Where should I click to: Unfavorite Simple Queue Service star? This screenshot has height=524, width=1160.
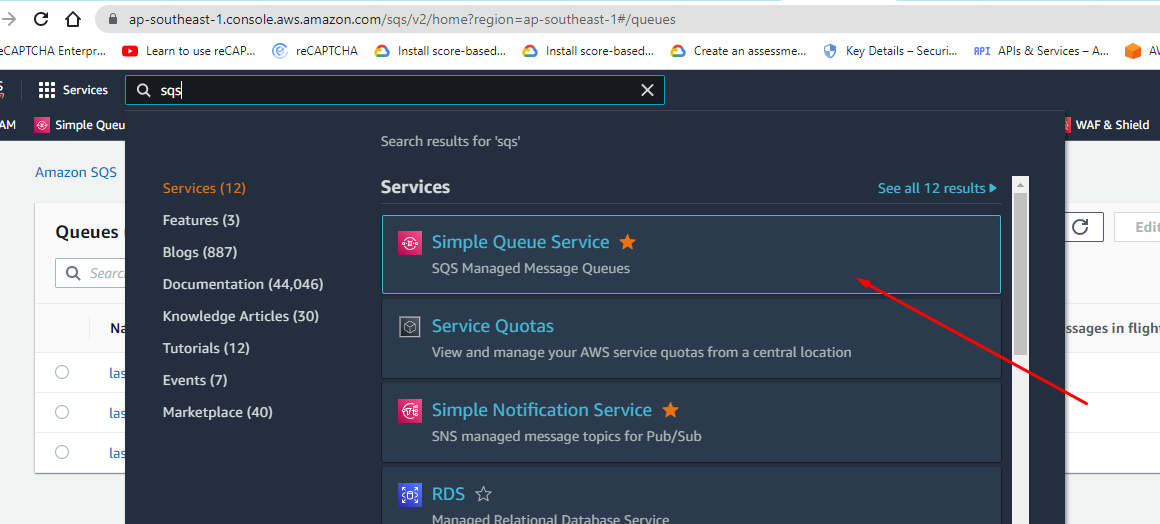[x=627, y=242]
